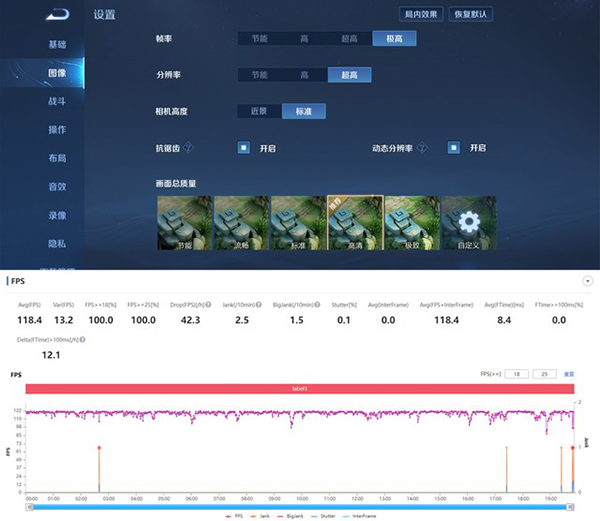Click the blue timeline range slider bar
The width and height of the screenshot is (600, 521).
coord(300,508)
